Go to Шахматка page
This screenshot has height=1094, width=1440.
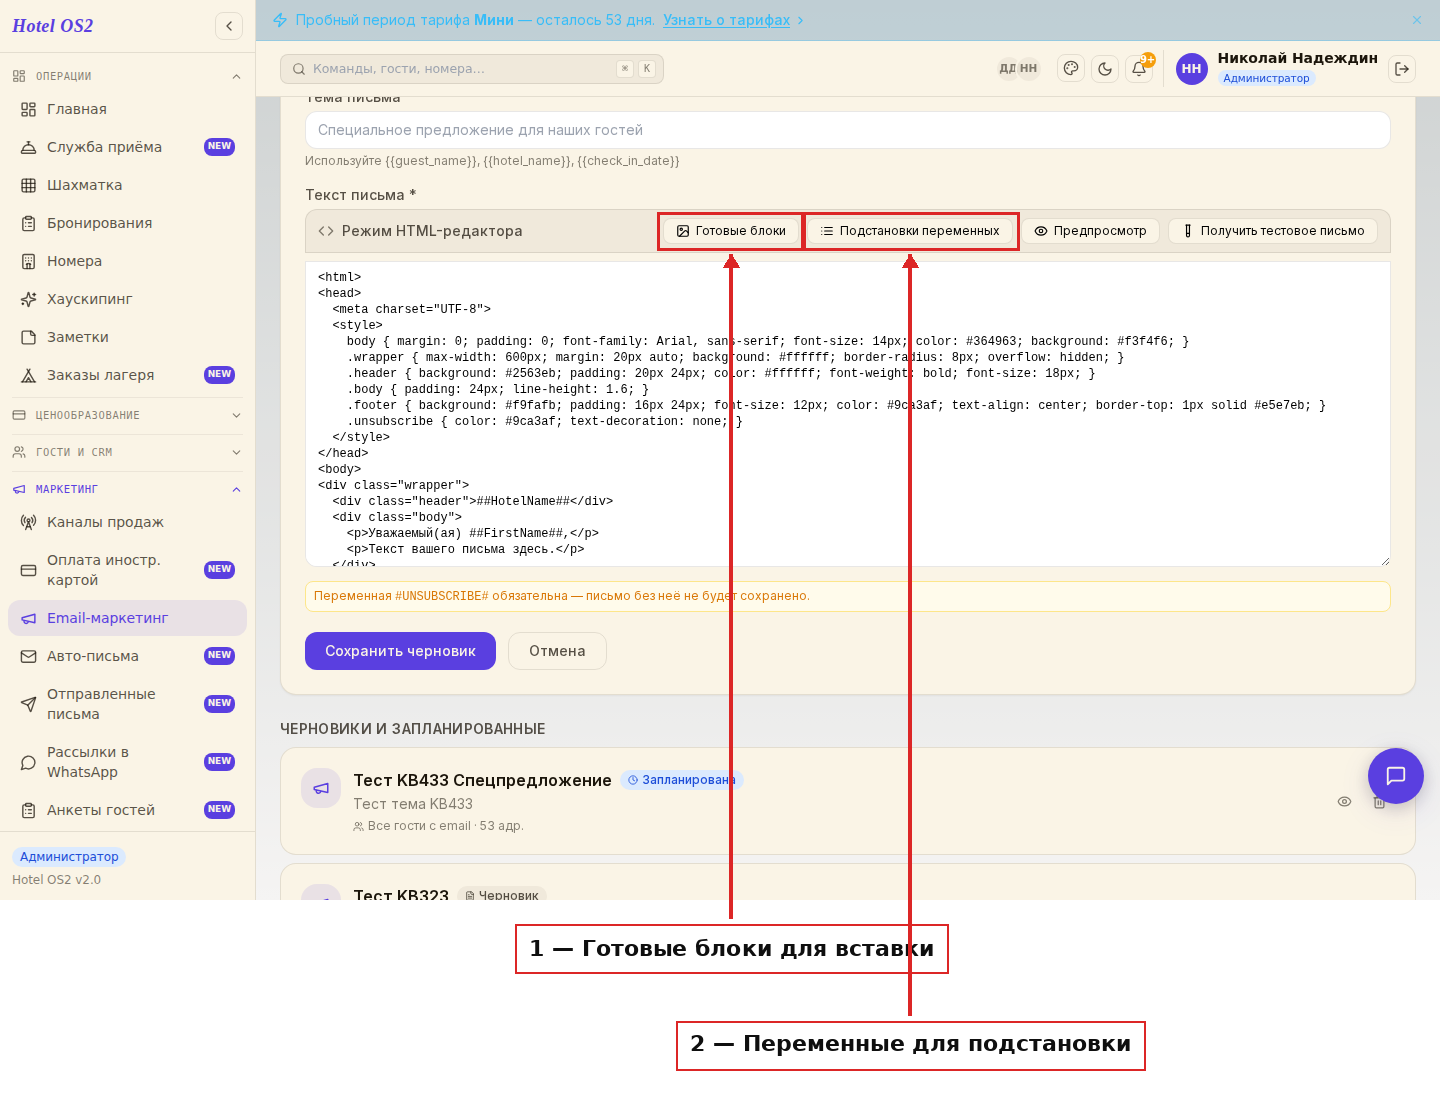tap(127, 185)
